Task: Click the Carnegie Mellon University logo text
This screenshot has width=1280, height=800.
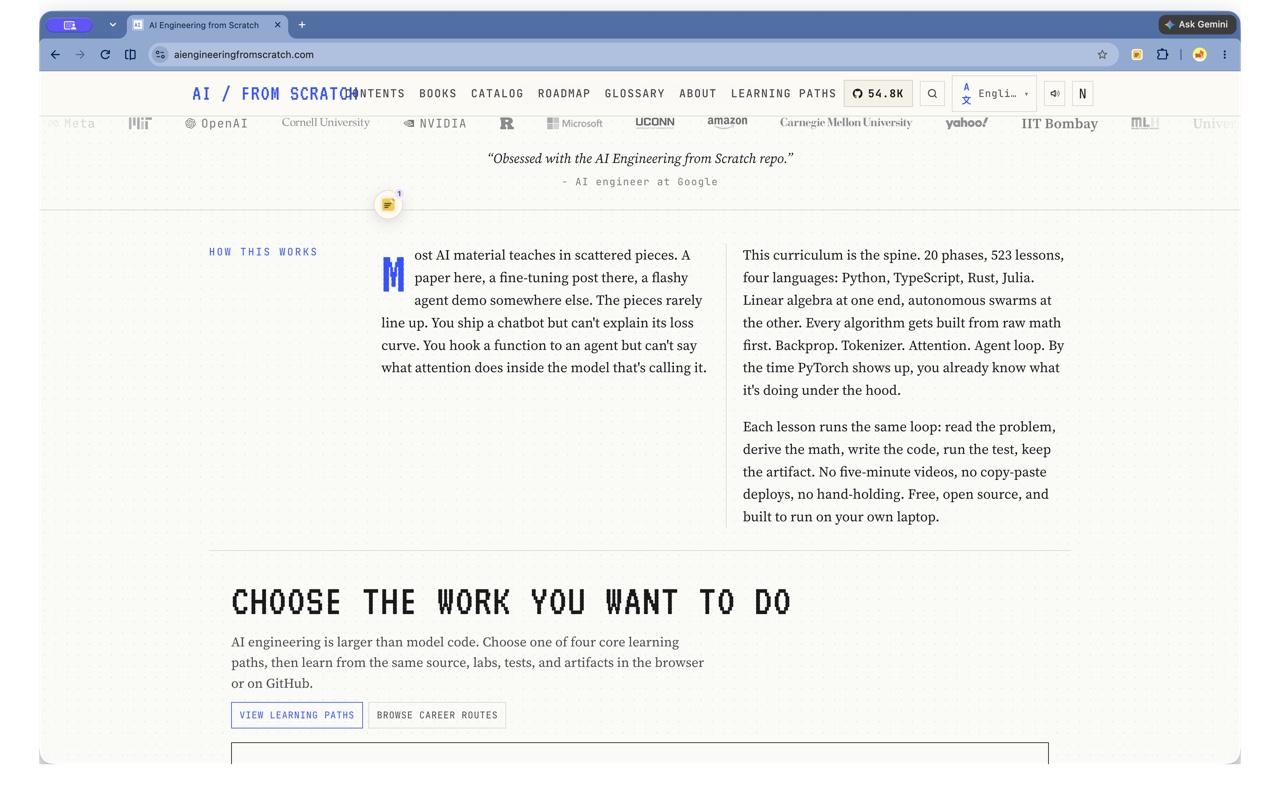Action: click(x=846, y=123)
